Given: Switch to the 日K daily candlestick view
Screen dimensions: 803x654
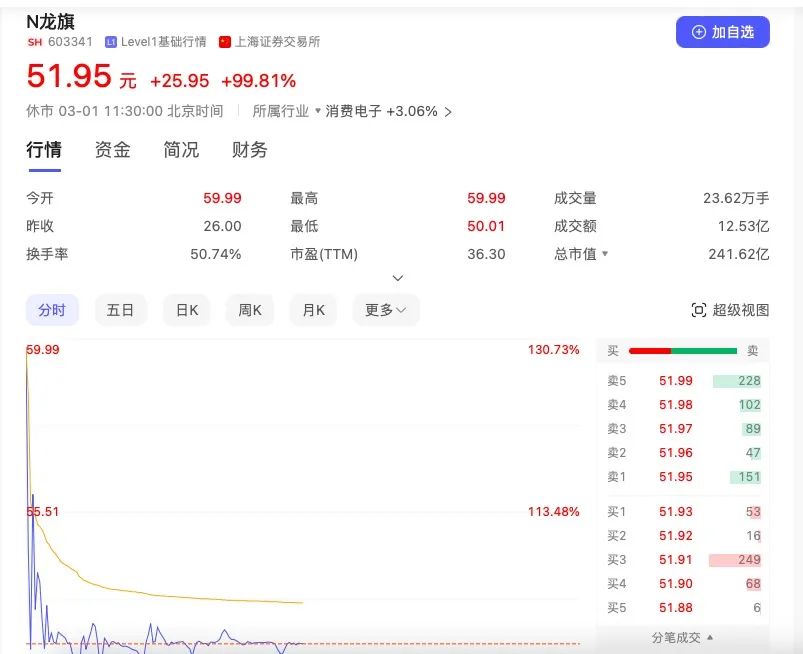Looking at the screenshot, I should (185, 310).
